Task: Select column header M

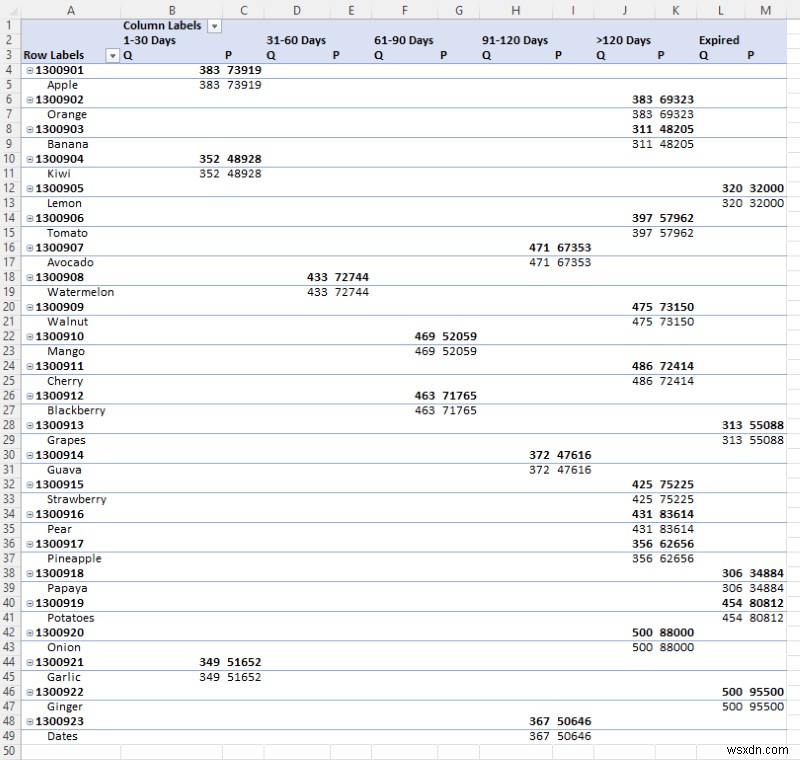Action: click(x=766, y=10)
